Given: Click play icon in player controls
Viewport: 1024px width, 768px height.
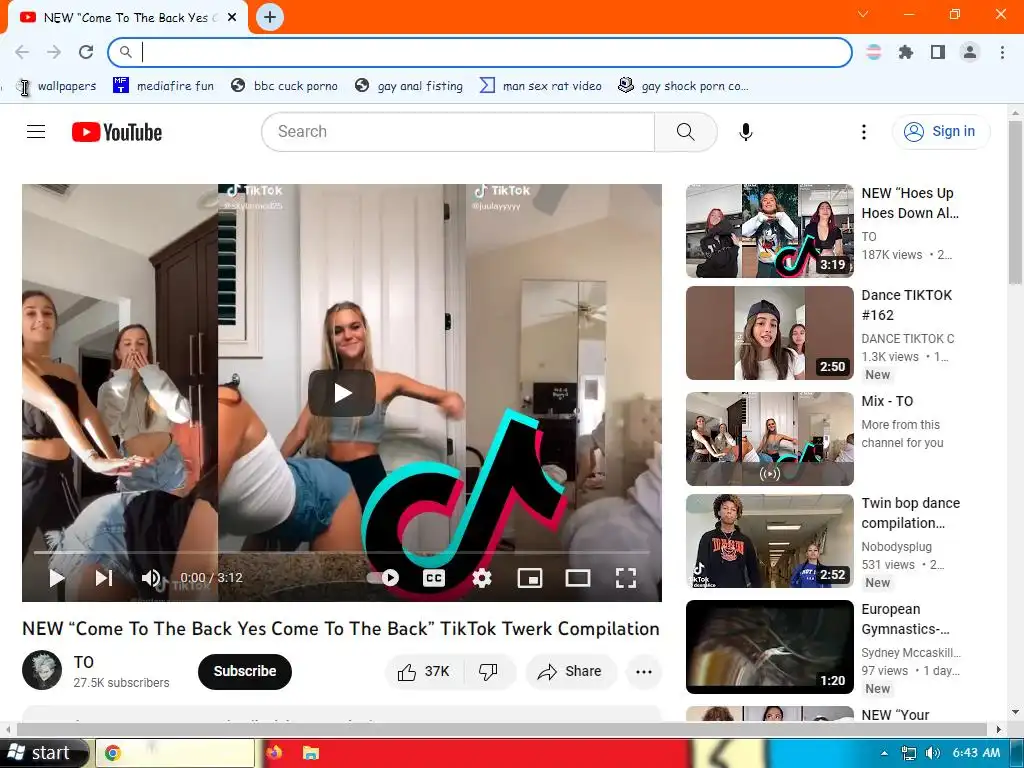Looking at the screenshot, I should click(57, 578).
